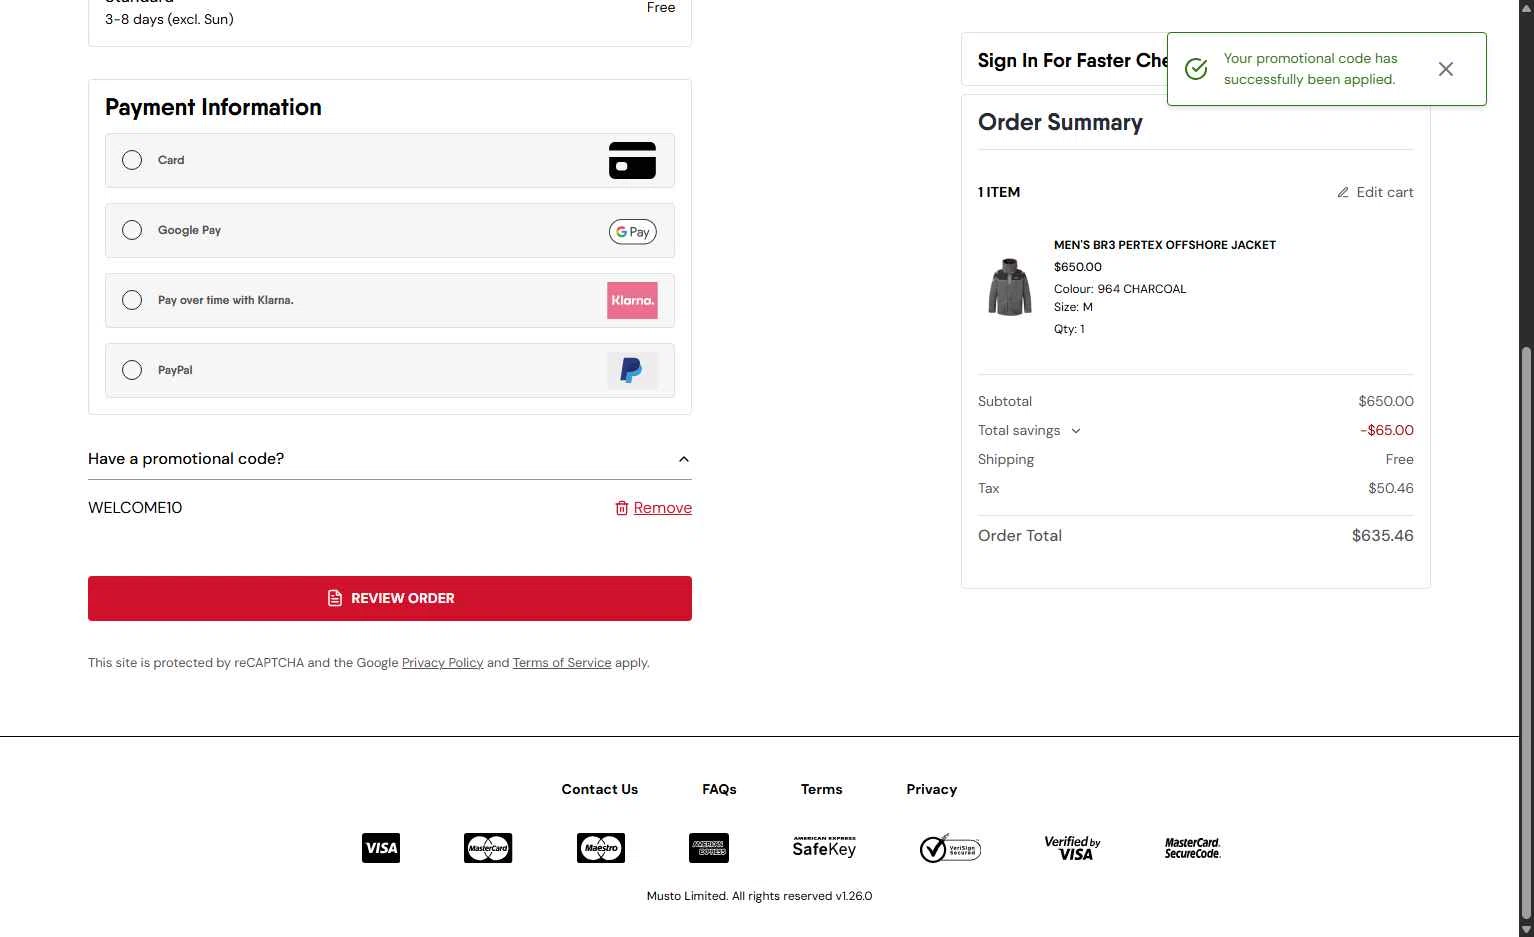This screenshot has height=937, width=1534.
Task: Remove the WELCOME10 promo code
Action: point(662,508)
